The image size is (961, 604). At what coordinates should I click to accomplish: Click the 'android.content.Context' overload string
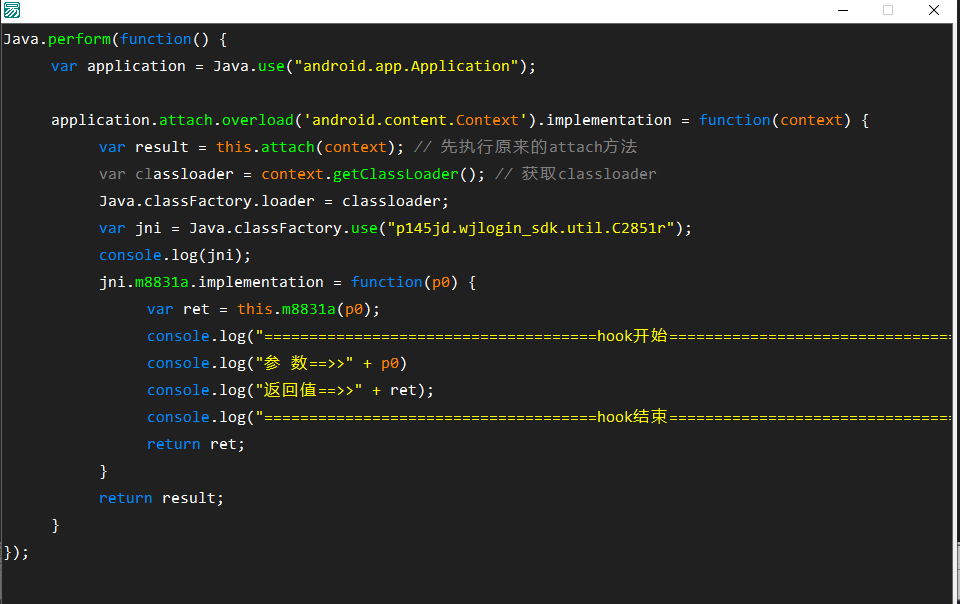(416, 120)
